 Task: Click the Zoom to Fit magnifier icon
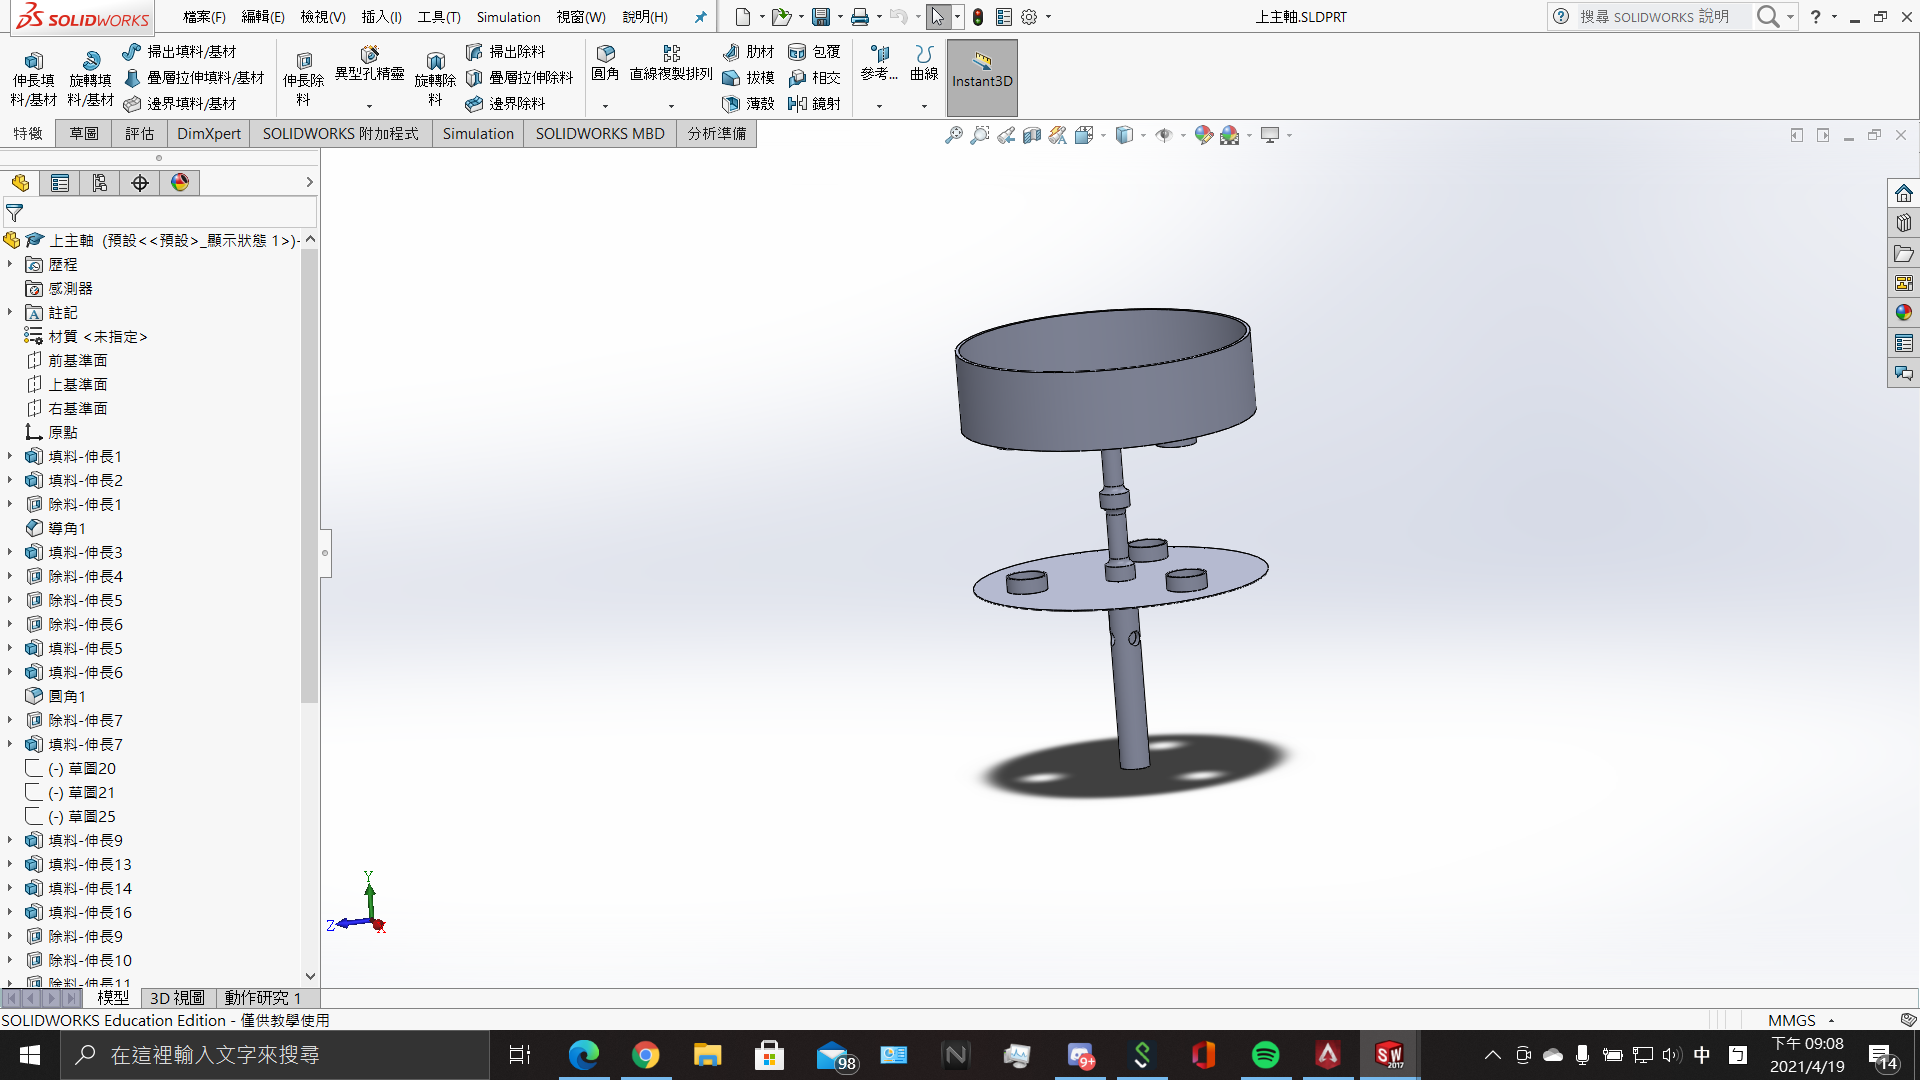953,135
